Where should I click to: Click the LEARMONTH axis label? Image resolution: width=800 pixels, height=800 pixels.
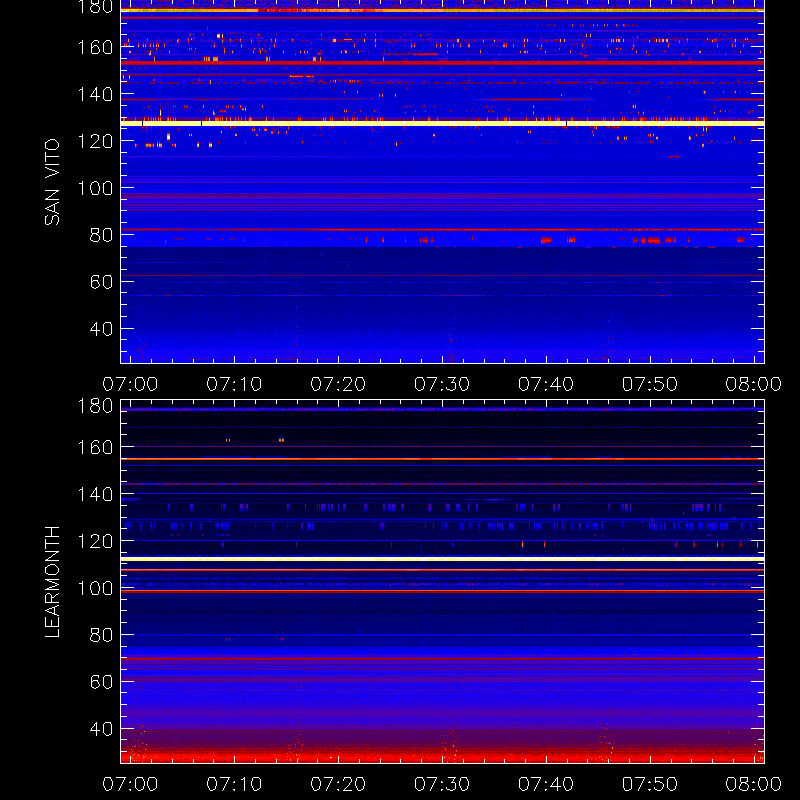point(52,581)
